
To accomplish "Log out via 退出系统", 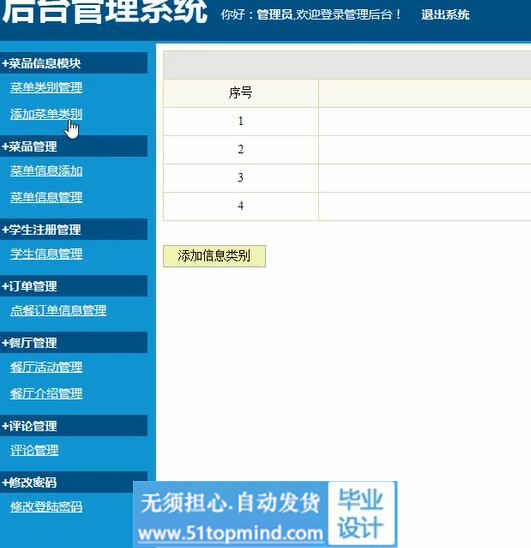I will (x=445, y=15).
